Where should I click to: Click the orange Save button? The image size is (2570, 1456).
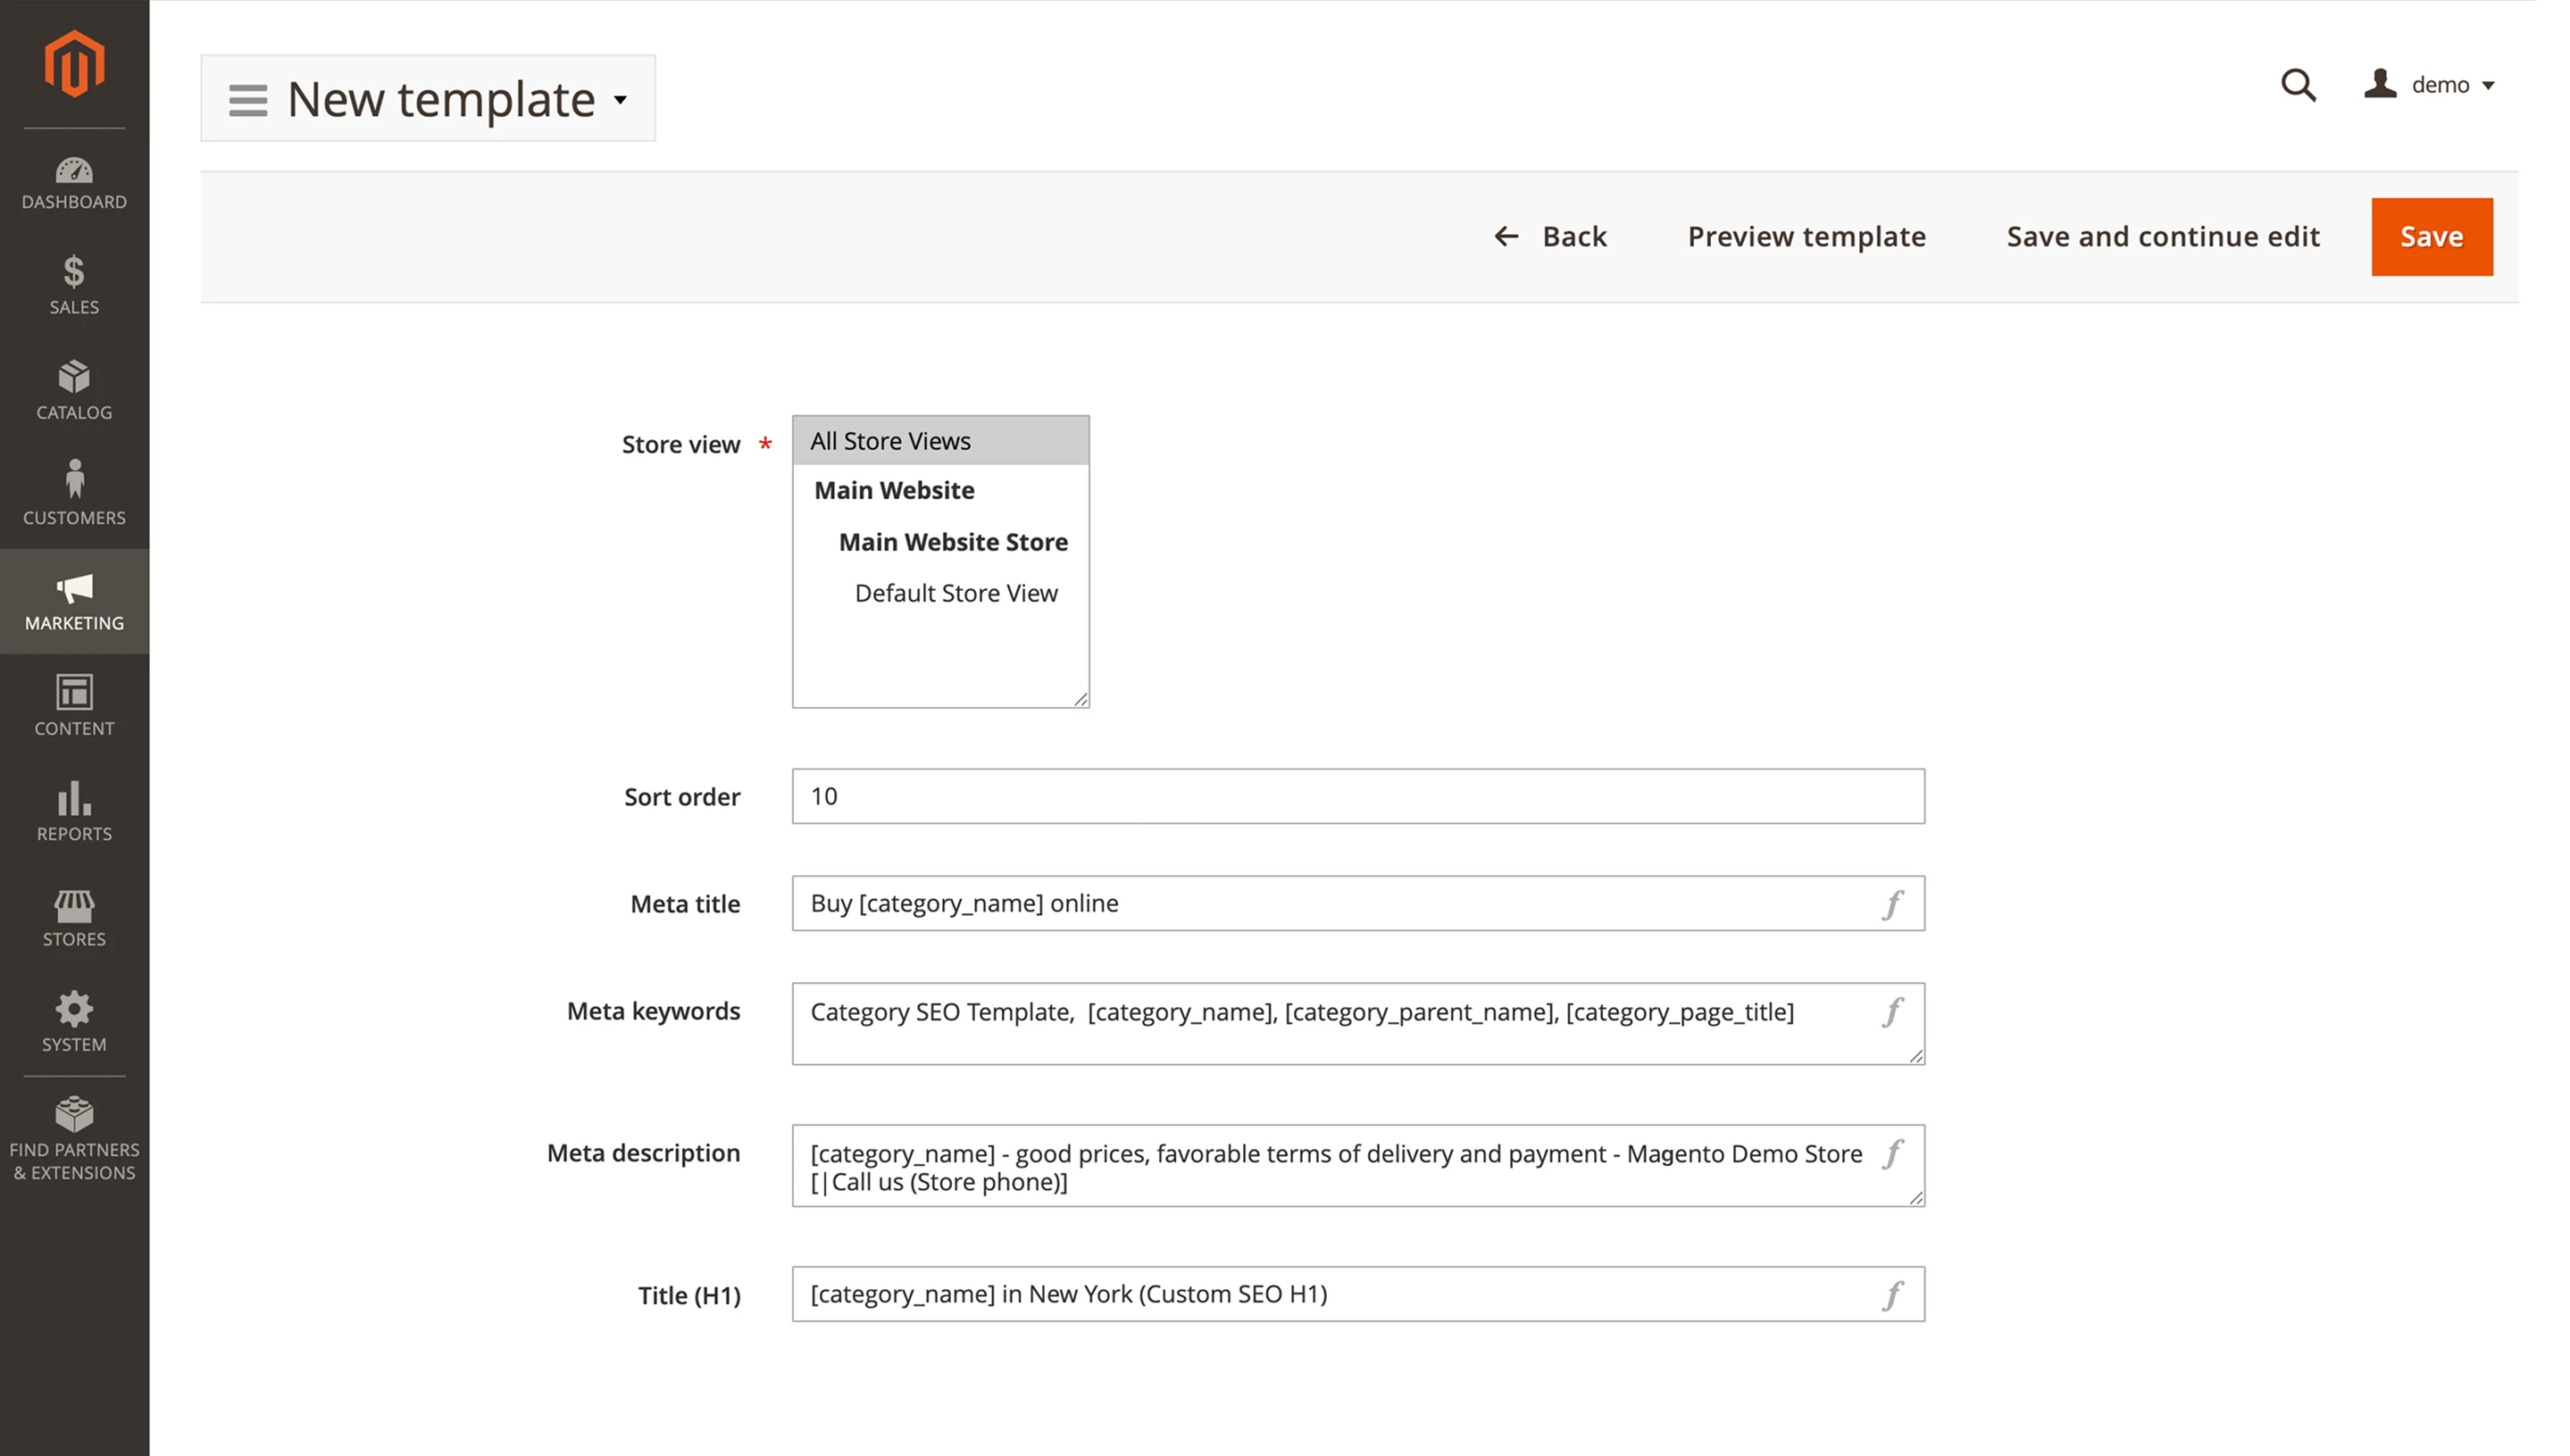point(2430,237)
